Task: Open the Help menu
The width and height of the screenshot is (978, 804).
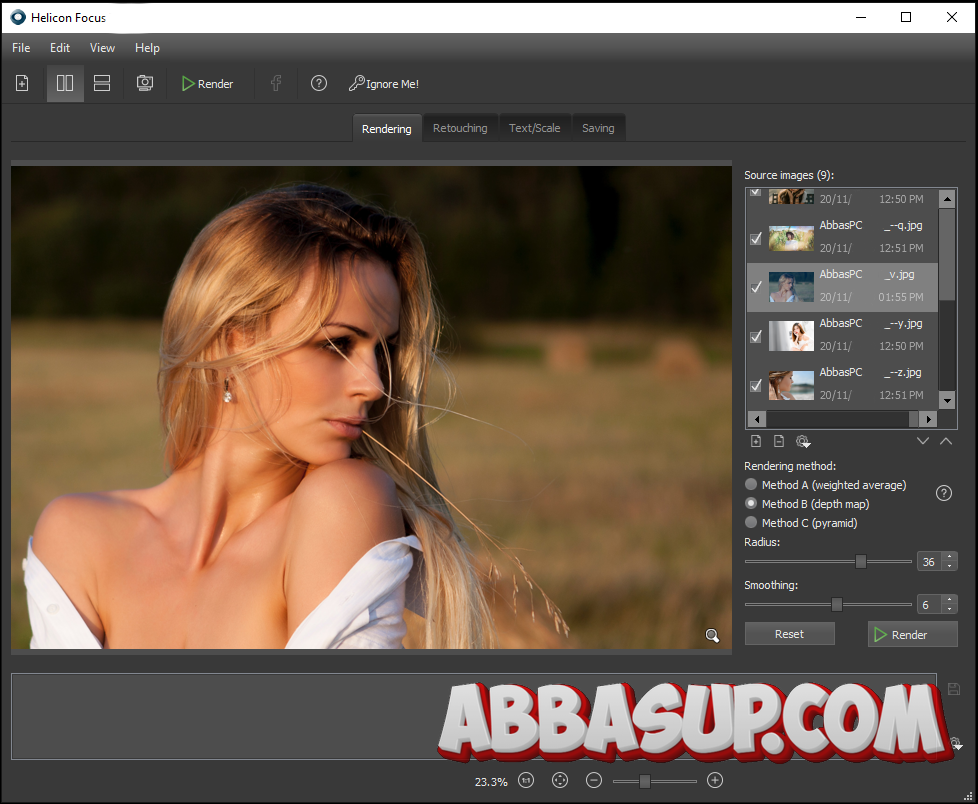Action: pyautogui.click(x=147, y=47)
